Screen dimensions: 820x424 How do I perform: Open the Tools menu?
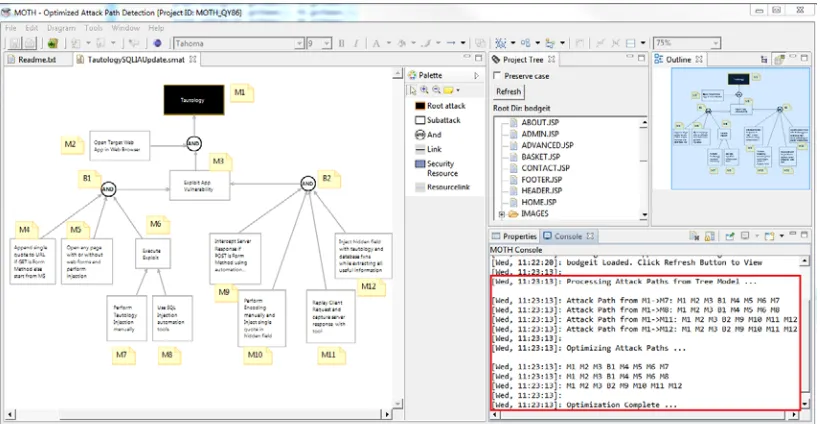pyautogui.click(x=94, y=28)
